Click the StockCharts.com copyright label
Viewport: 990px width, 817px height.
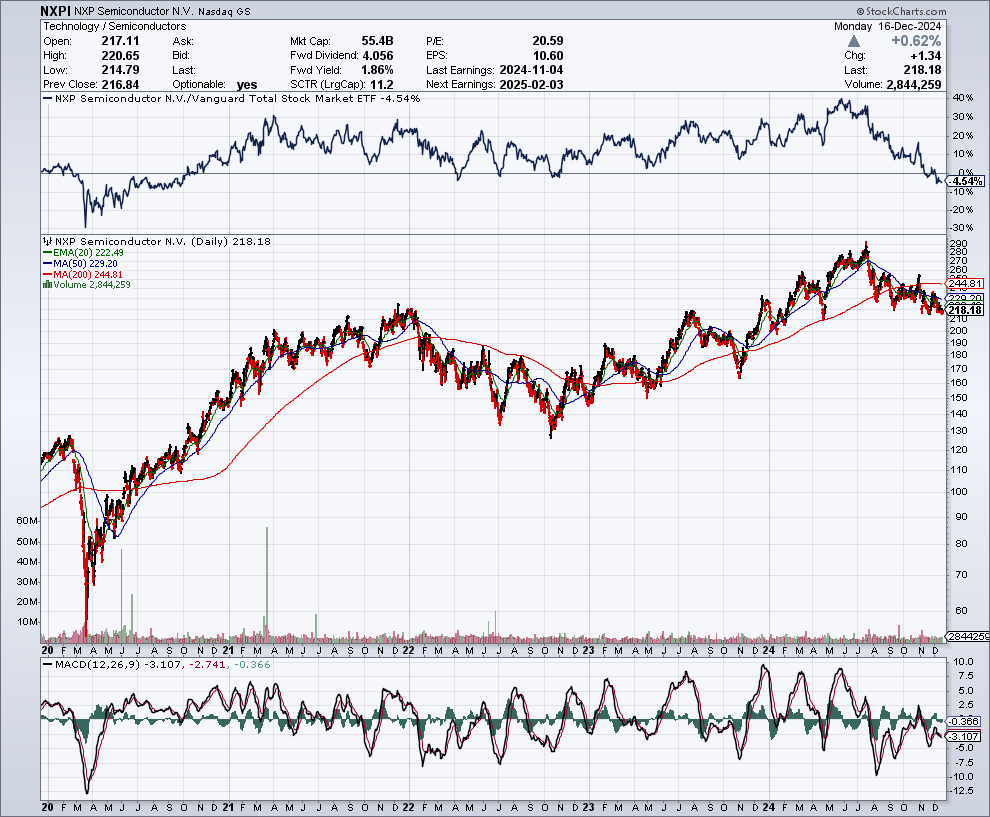pos(902,11)
